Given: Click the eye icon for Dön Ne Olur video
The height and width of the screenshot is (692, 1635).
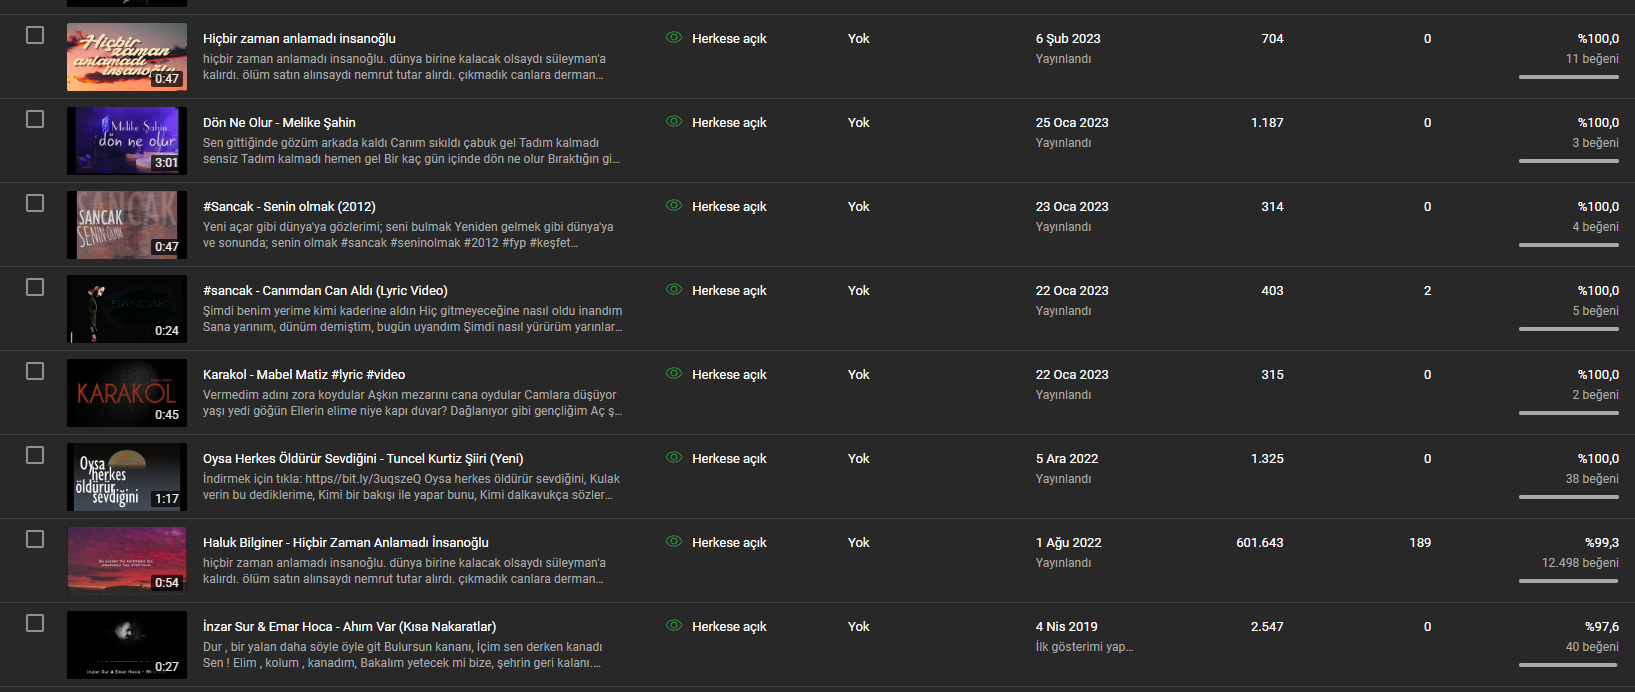Looking at the screenshot, I should (674, 122).
